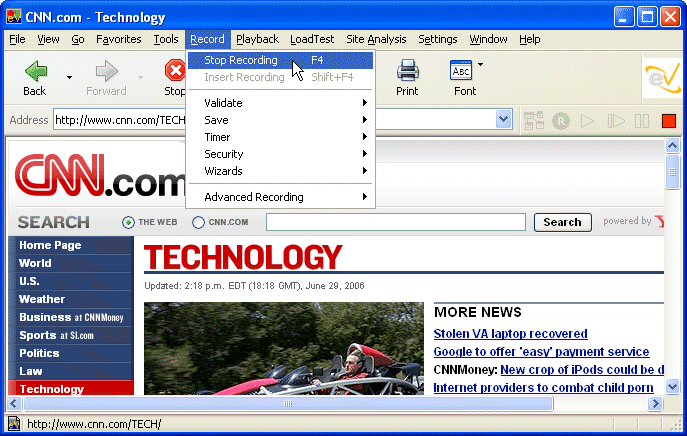The height and width of the screenshot is (436, 687).
Task: Open the Back history dropdown arrow
Action: (x=69, y=78)
